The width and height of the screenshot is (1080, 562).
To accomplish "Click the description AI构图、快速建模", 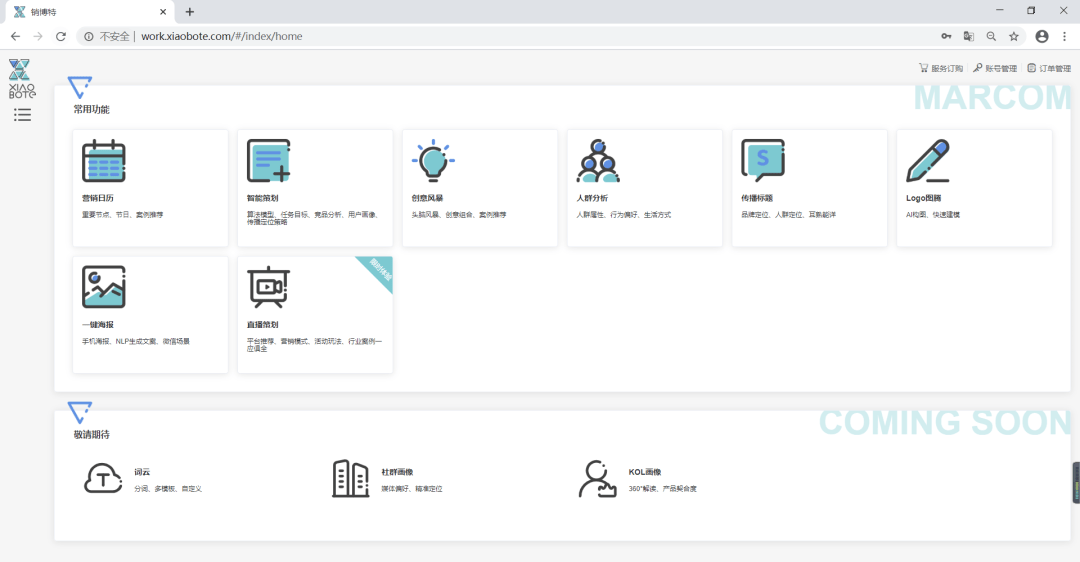I will click(933, 215).
